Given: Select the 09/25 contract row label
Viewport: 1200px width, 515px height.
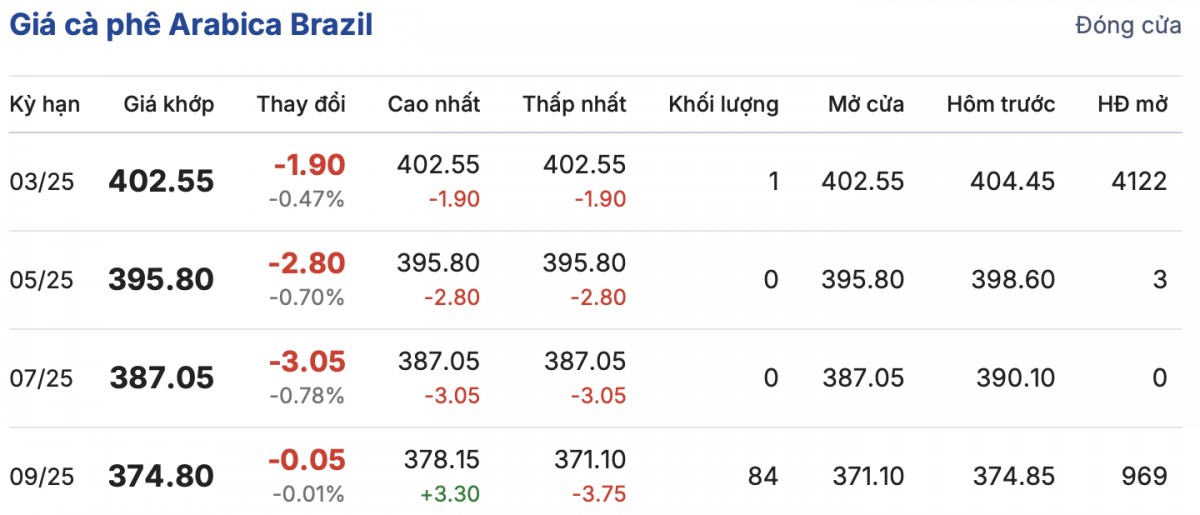Looking at the screenshot, I should pos(41,476).
